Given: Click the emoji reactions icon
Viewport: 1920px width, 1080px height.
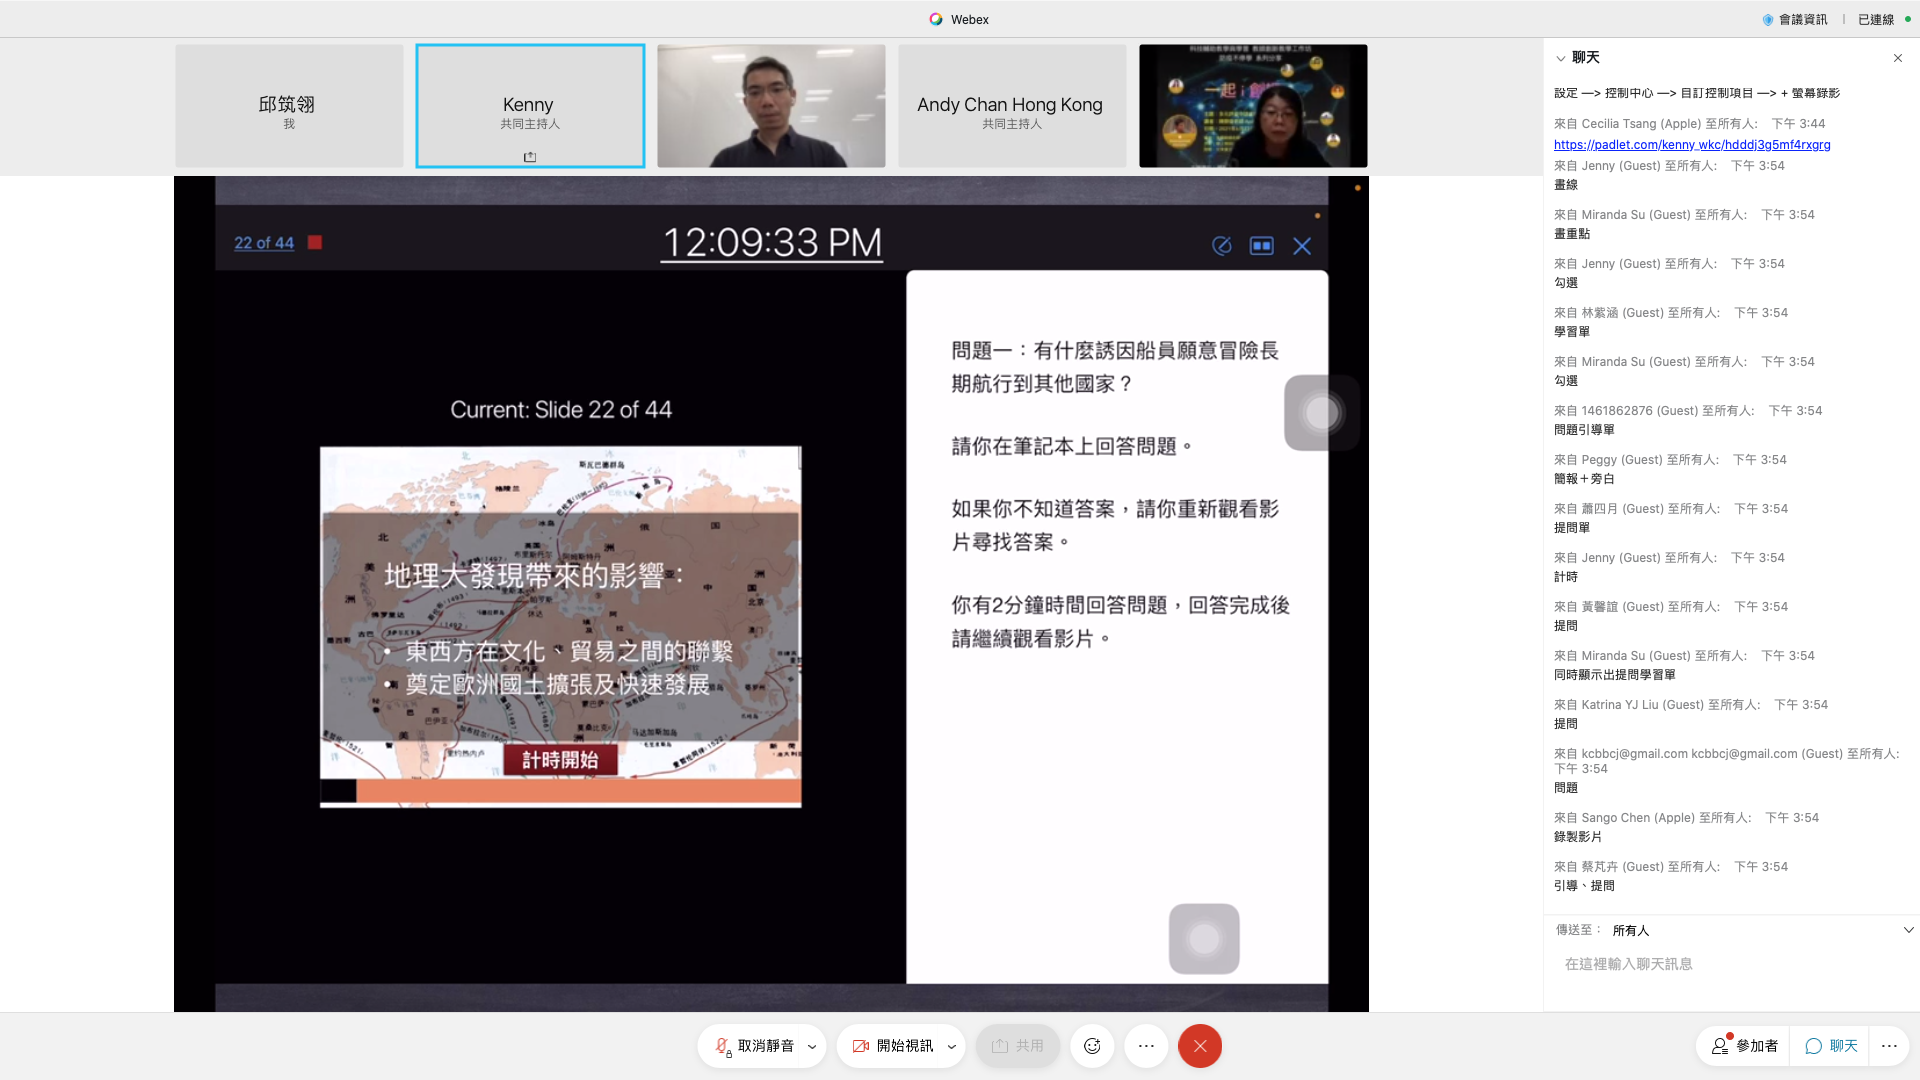Looking at the screenshot, I should coord(1092,1046).
